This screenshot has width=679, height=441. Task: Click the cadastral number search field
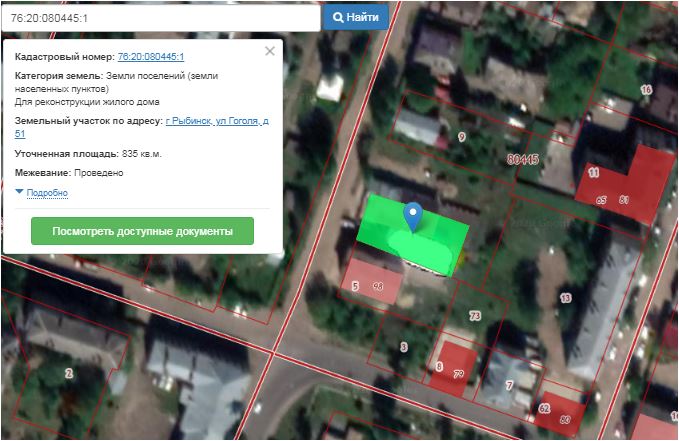click(160, 18)
